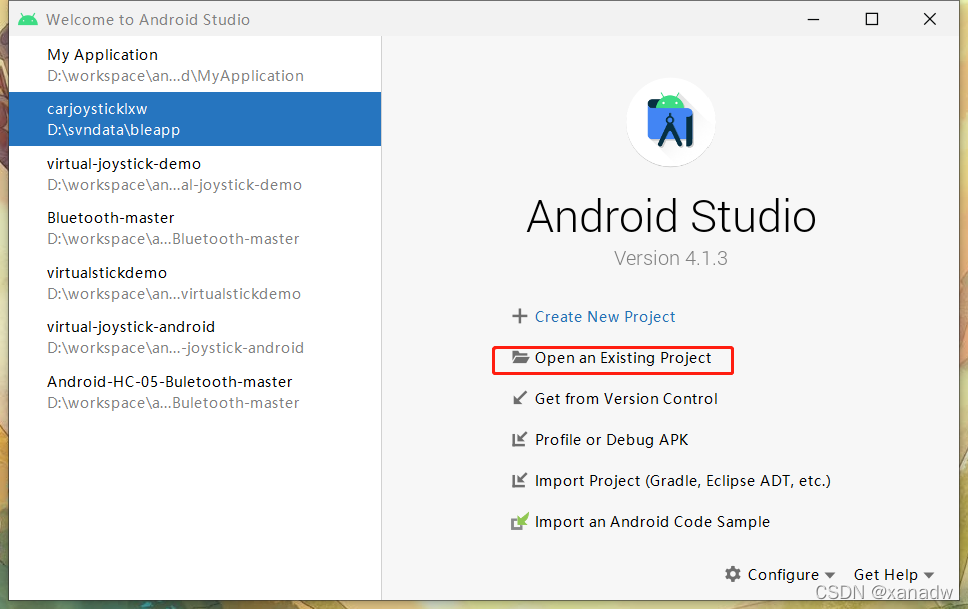This screenshot has width=968, height=609.
Task: Expand the Configure dropdown arrow
Action: tap(830, 576)
